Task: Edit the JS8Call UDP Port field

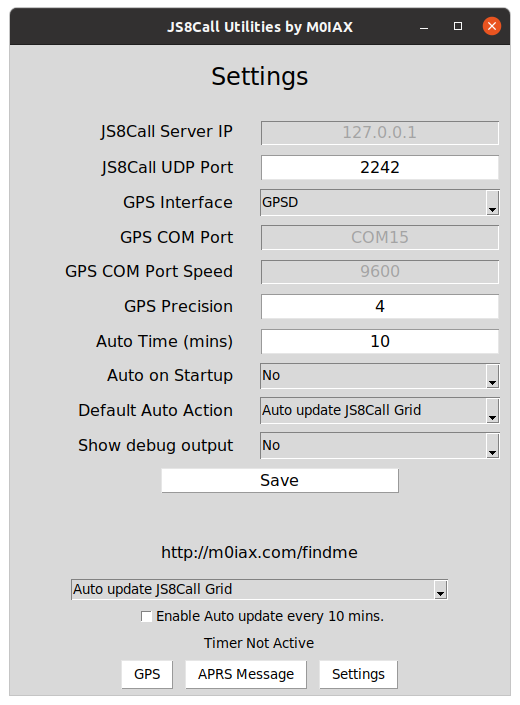Action: [380, 167]
